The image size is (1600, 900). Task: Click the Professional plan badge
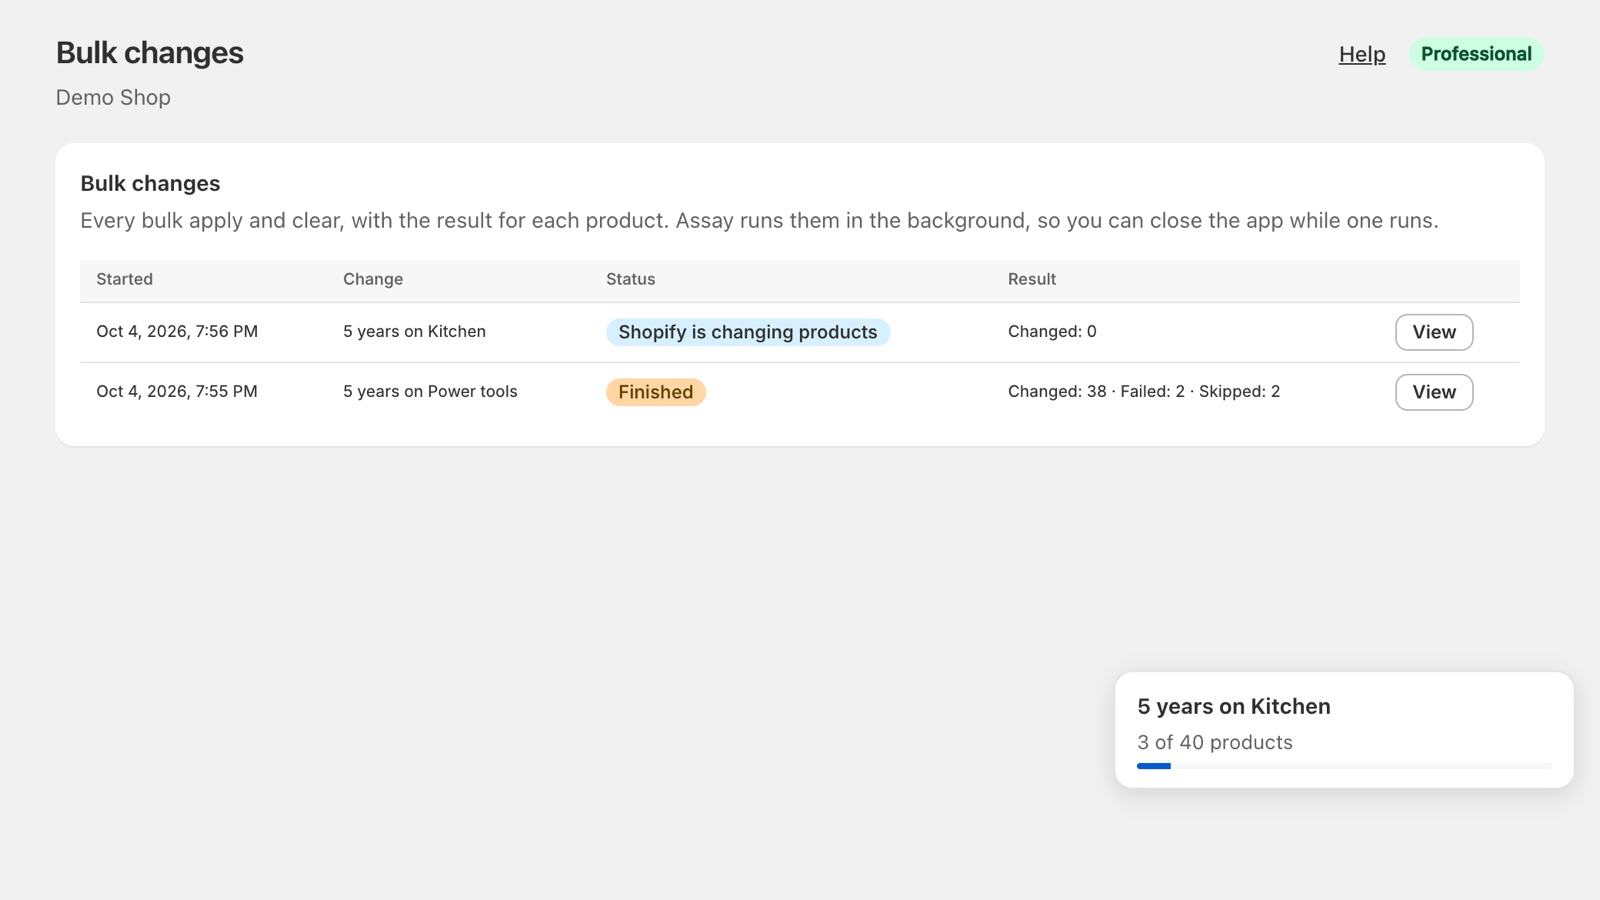[x=1476, y=54]
